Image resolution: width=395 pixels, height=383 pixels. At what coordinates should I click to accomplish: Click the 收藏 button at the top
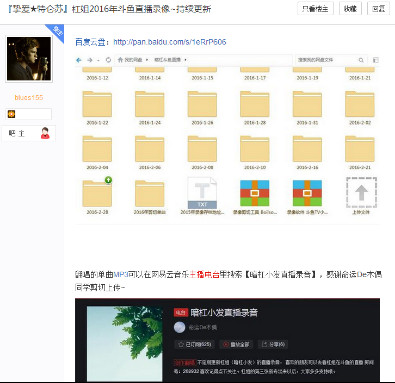tap(350, 9)
